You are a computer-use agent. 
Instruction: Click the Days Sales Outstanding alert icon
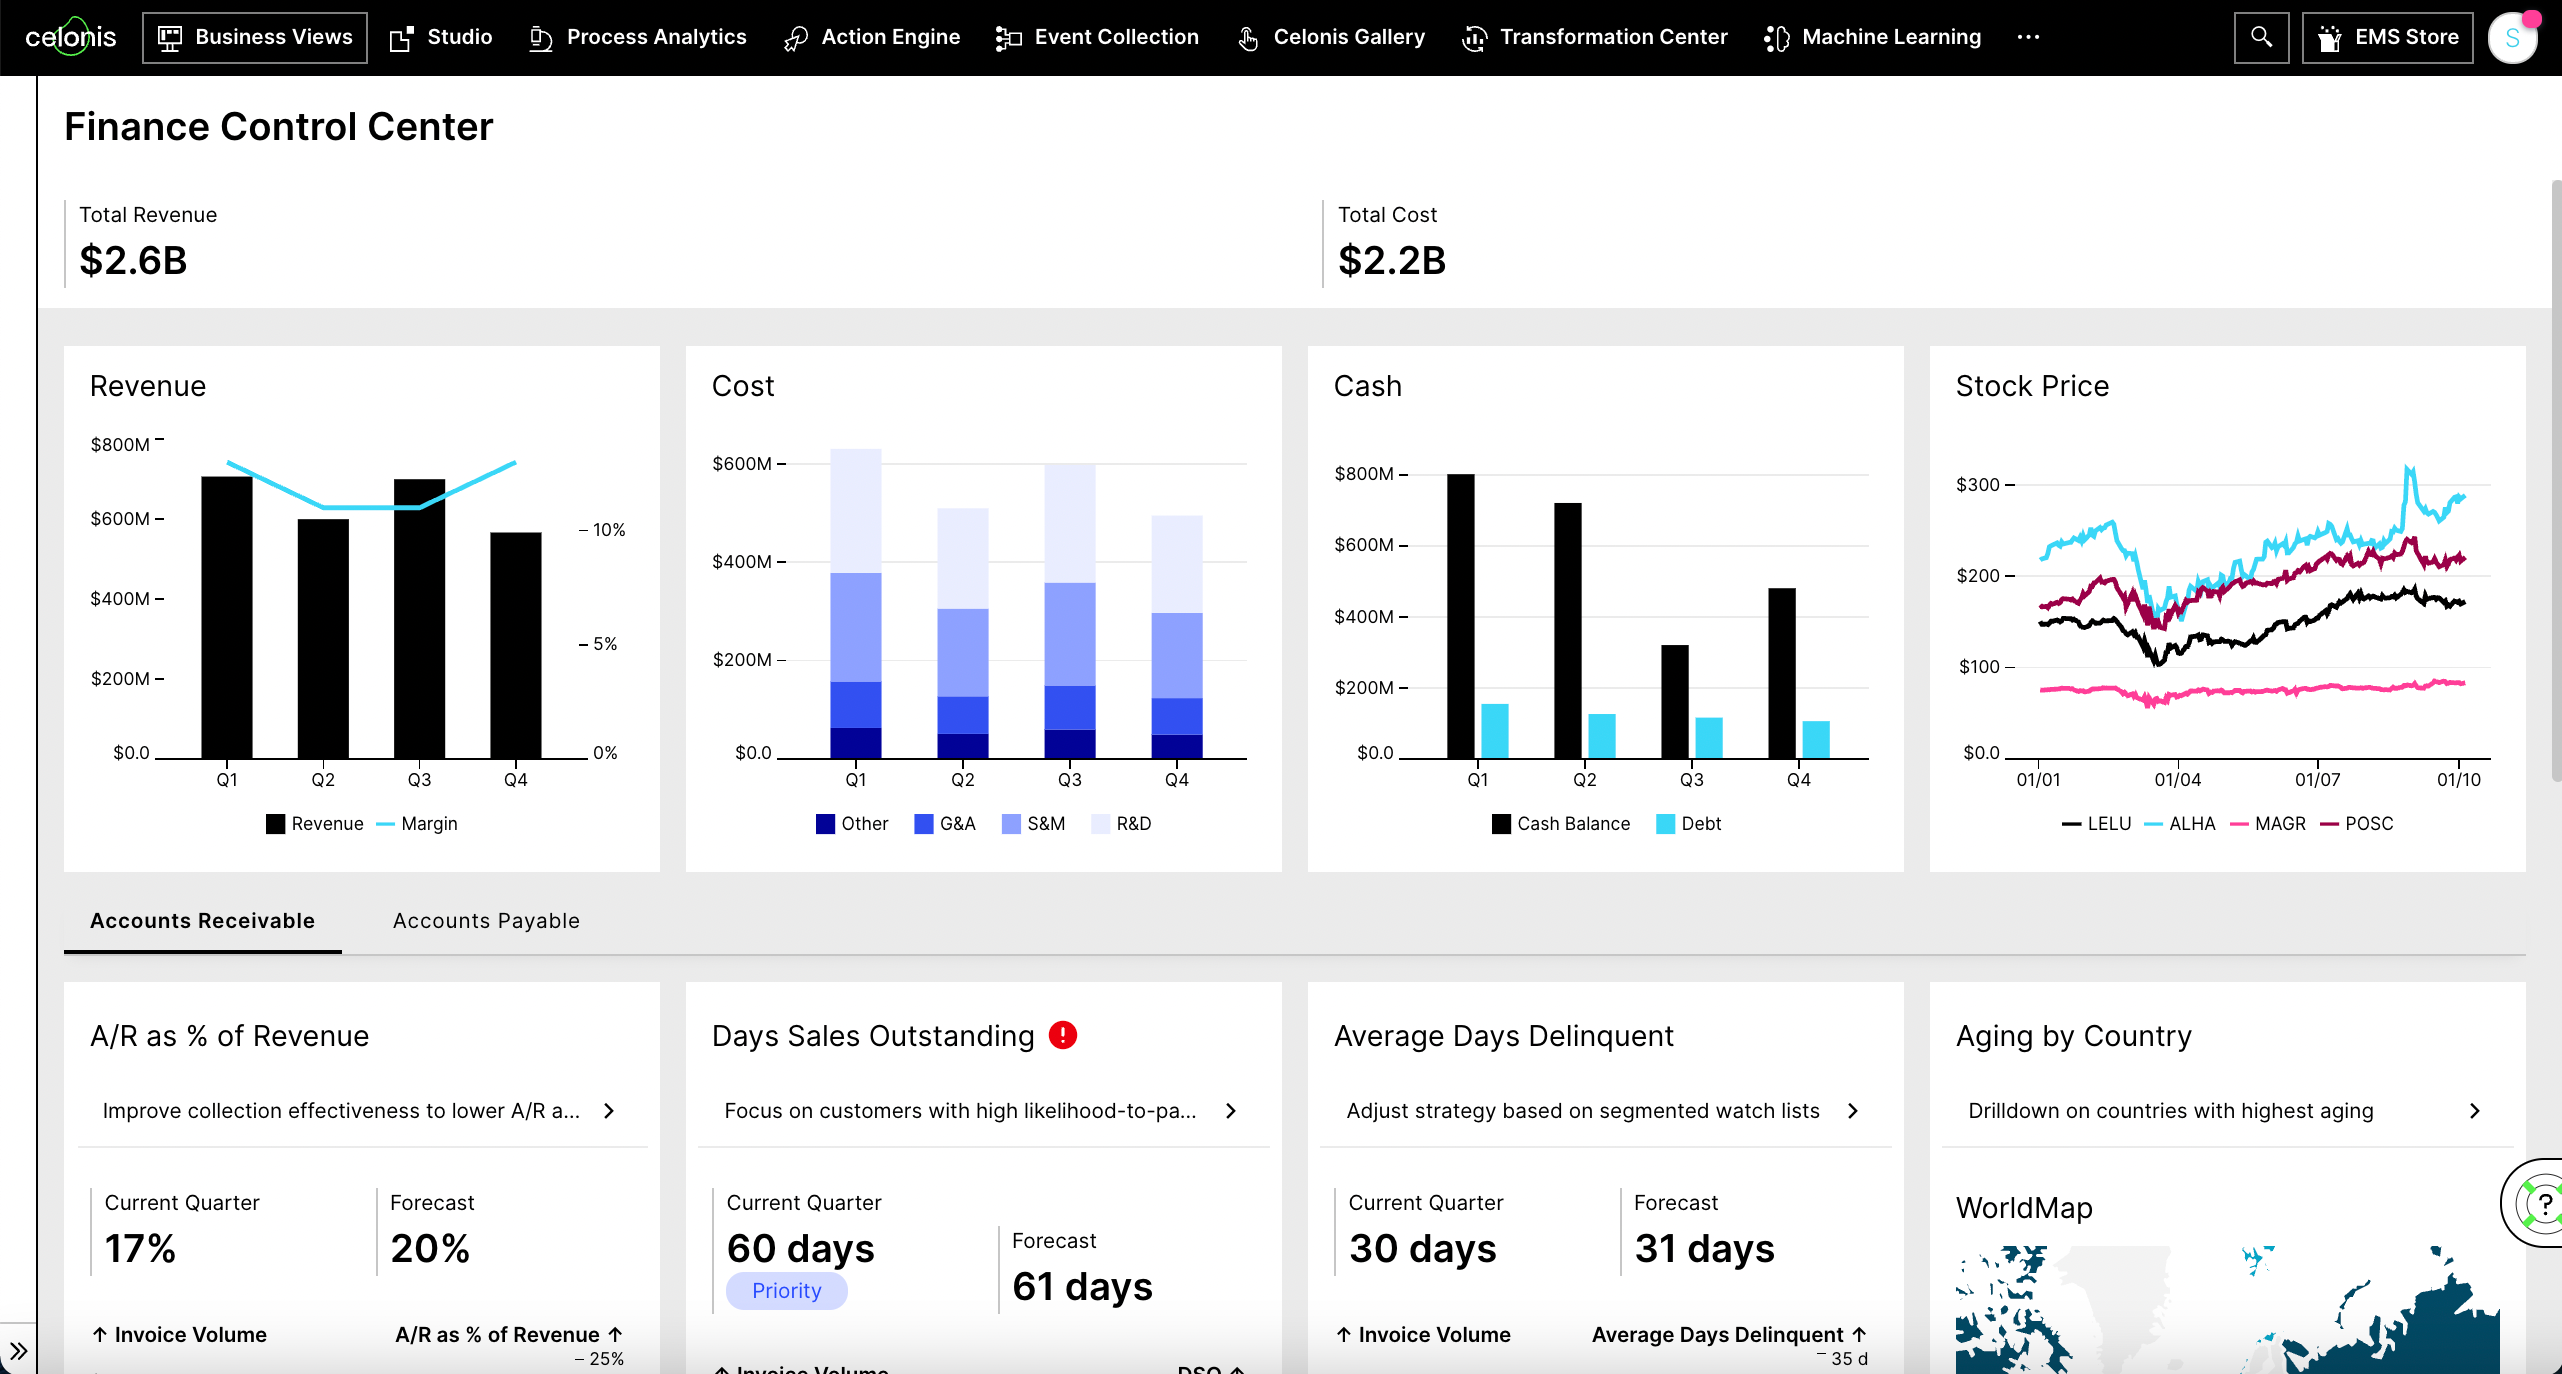[x=1063, y=1035]
